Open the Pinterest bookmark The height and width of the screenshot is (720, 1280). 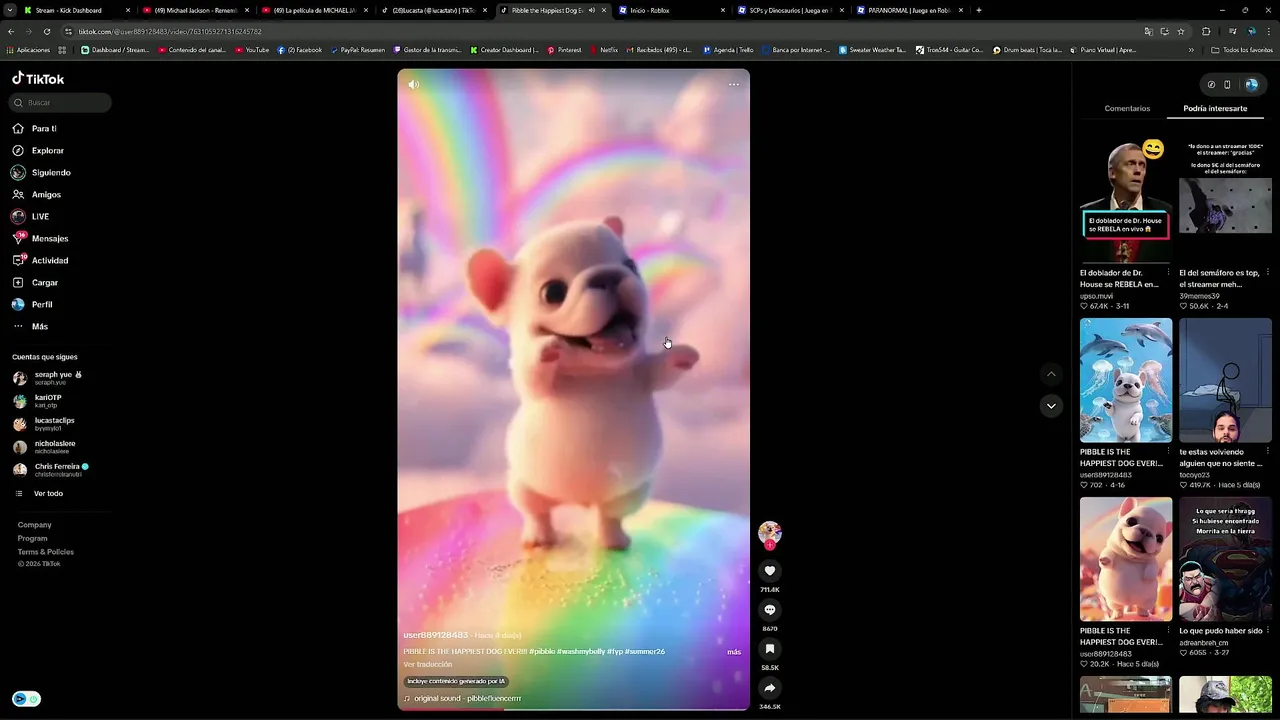[564, 50]
